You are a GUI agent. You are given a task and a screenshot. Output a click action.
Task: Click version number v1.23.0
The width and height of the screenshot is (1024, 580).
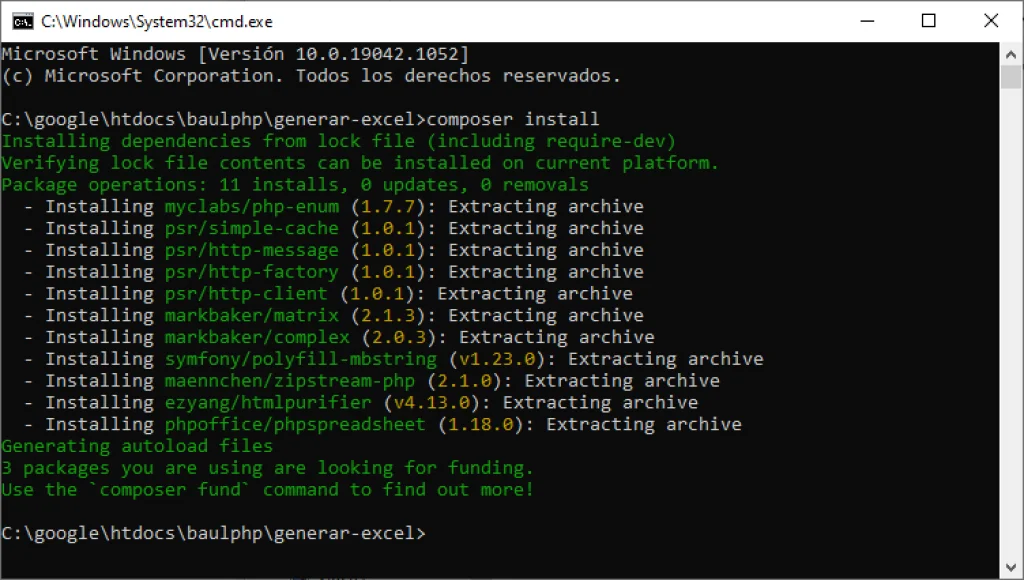click(x=497, y=359)
